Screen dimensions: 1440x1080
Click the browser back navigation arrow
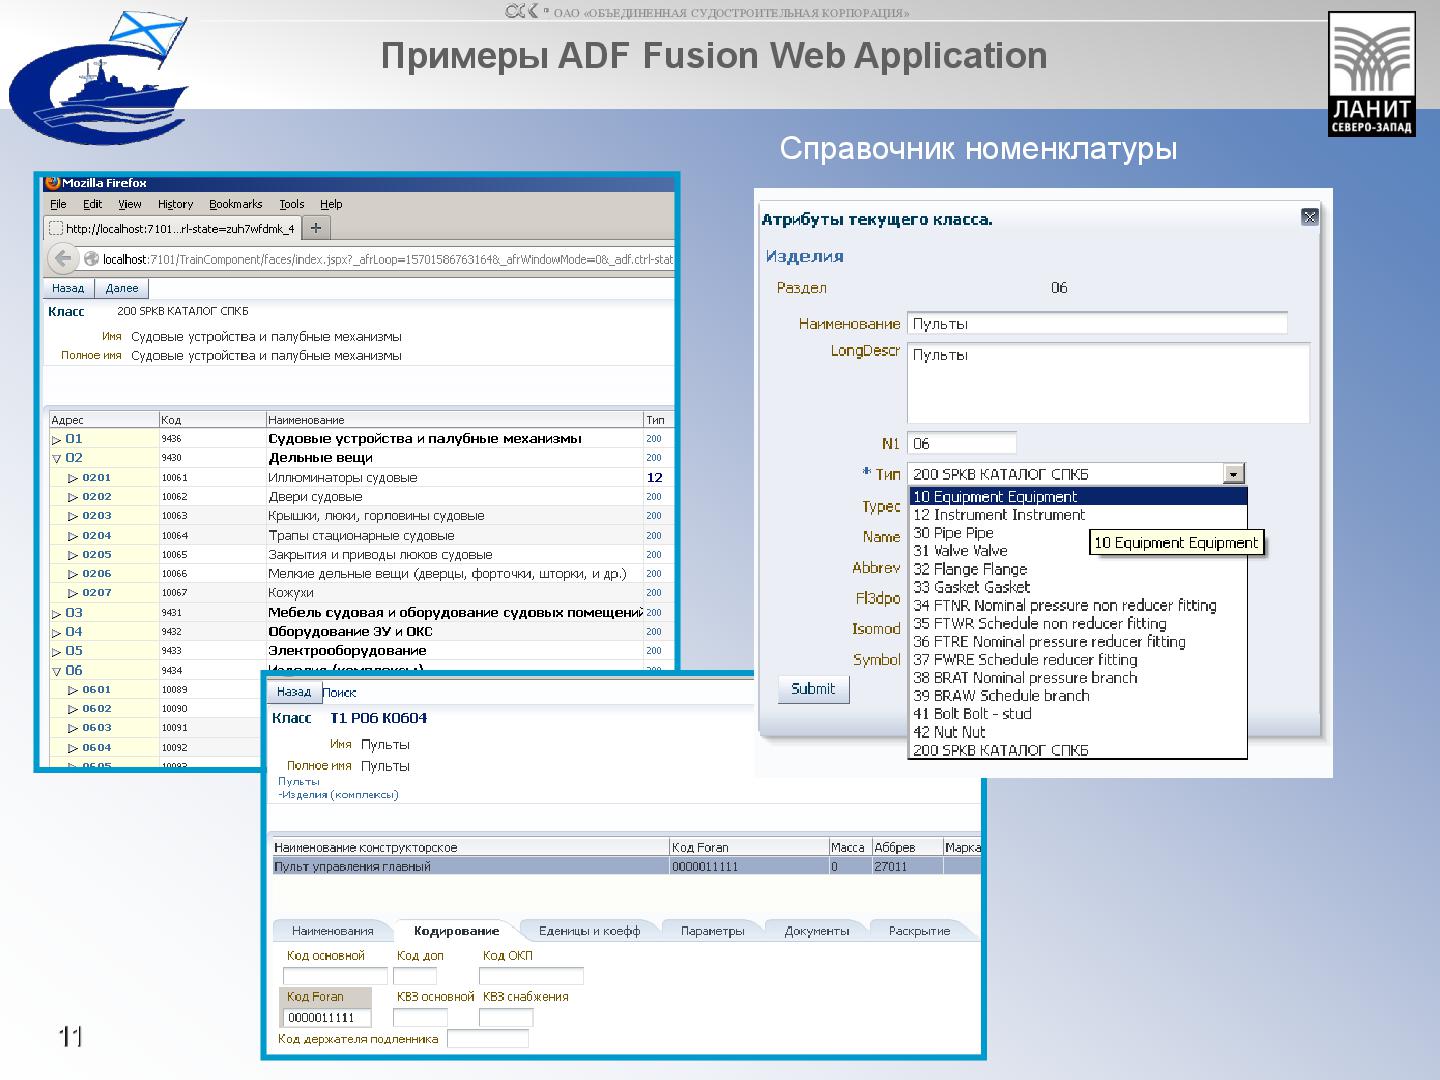coord(62,259)
